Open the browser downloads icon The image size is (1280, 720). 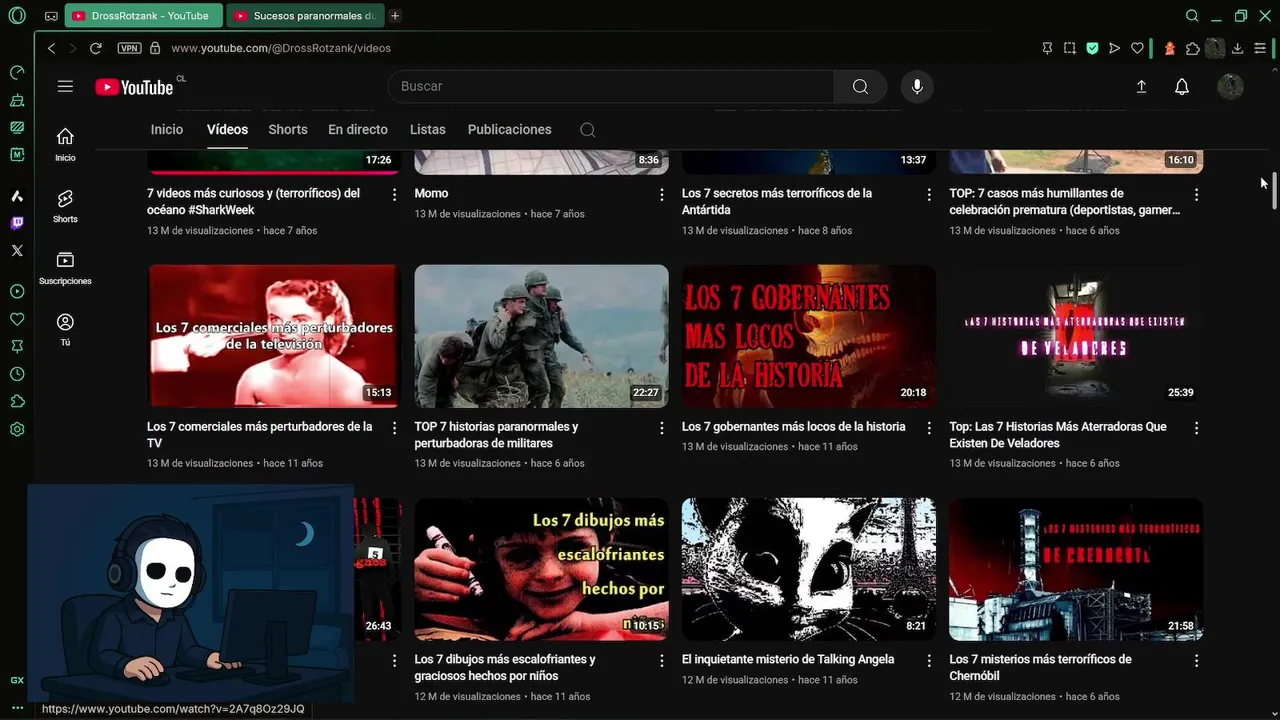(1237, 48)
